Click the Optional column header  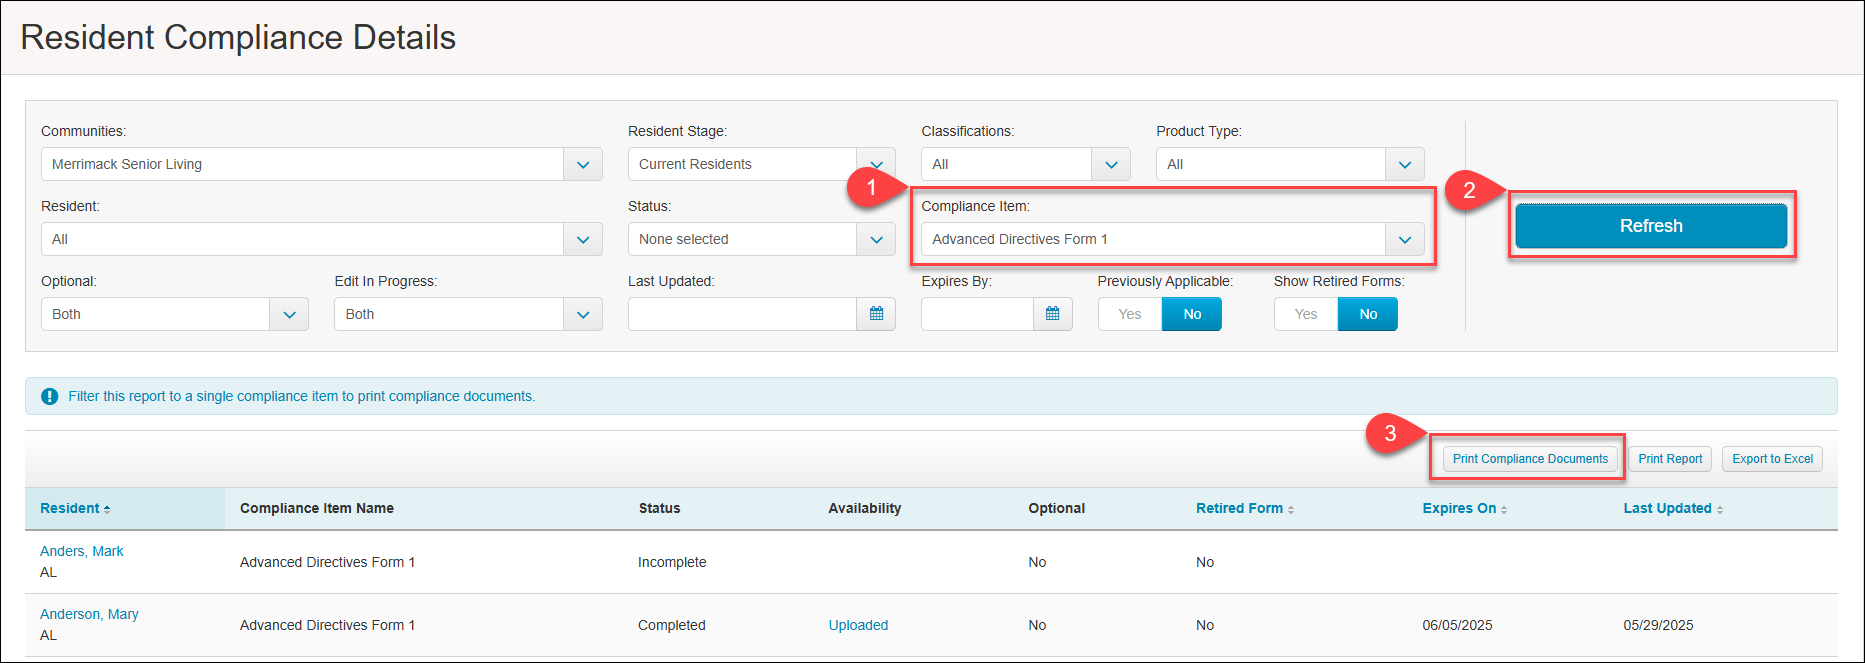pyautogui.click(x=1056, y=508)
